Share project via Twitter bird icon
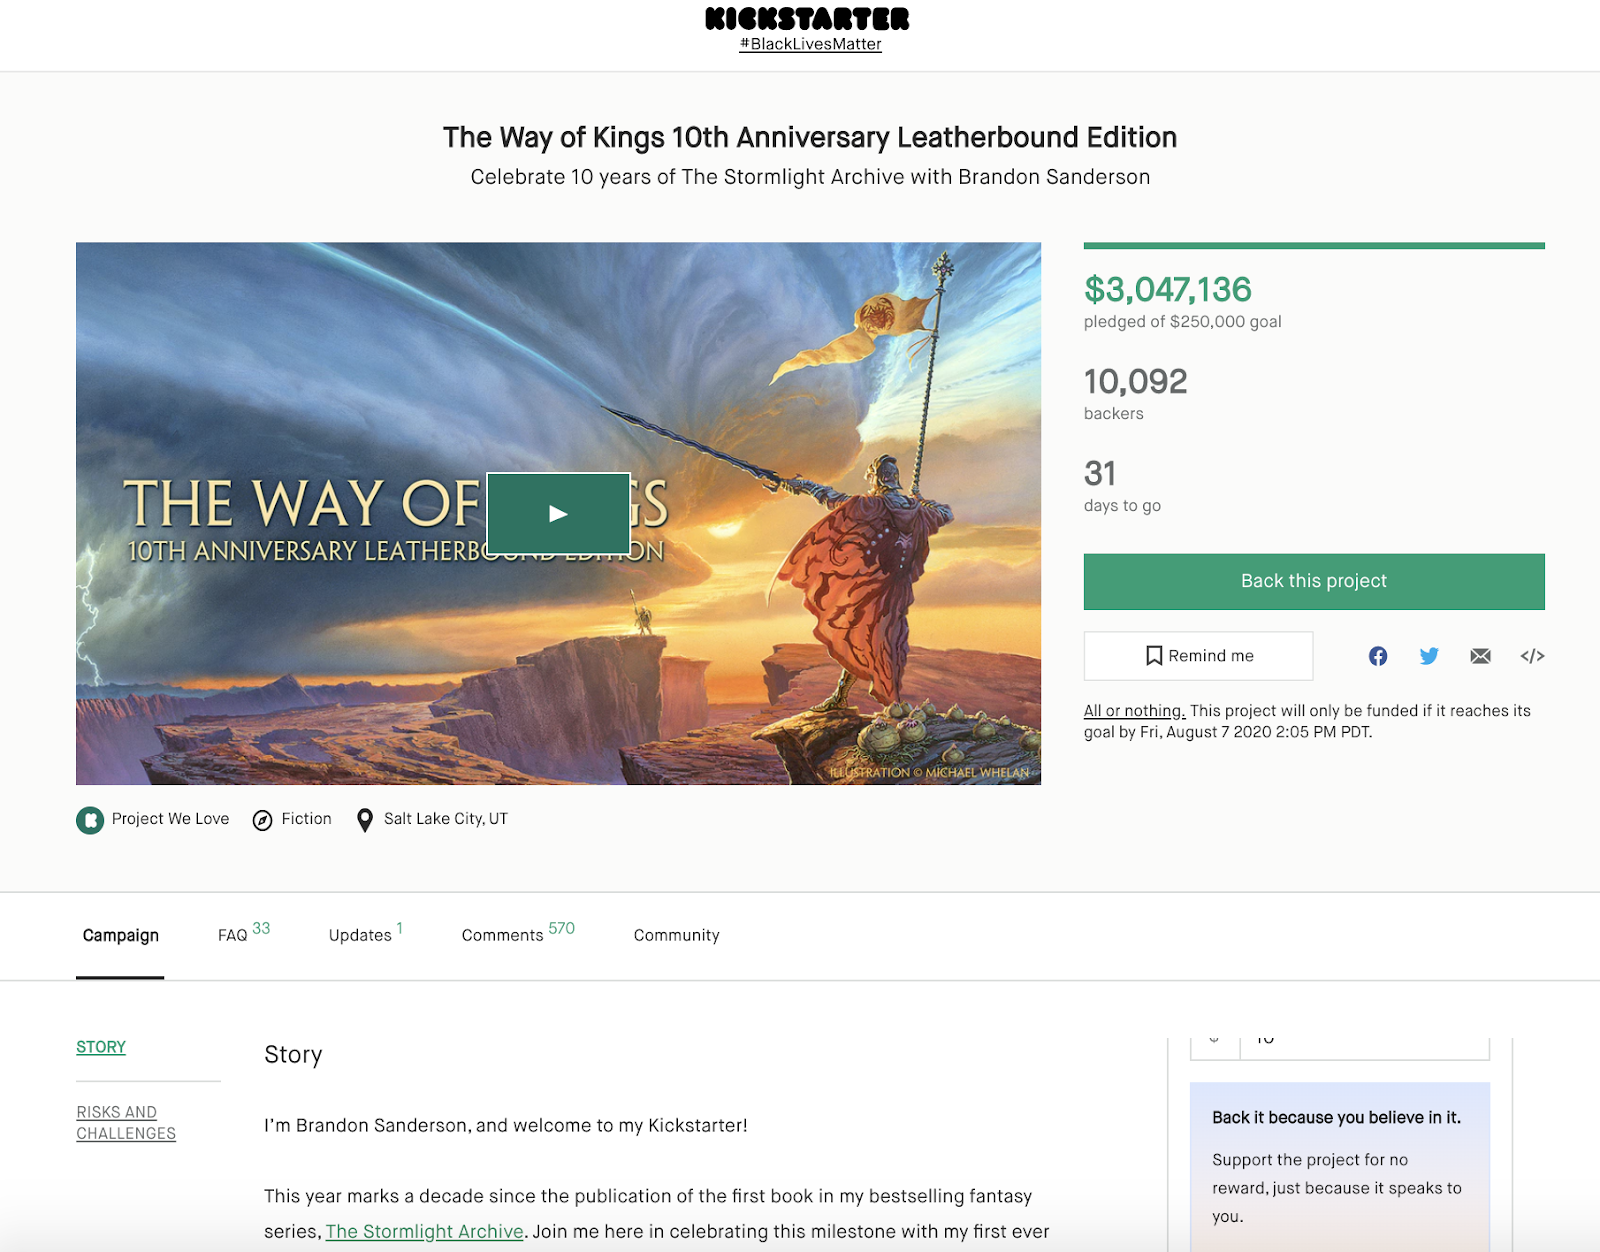Viewport: 1600px width, 1252px height. point(1429,656)
